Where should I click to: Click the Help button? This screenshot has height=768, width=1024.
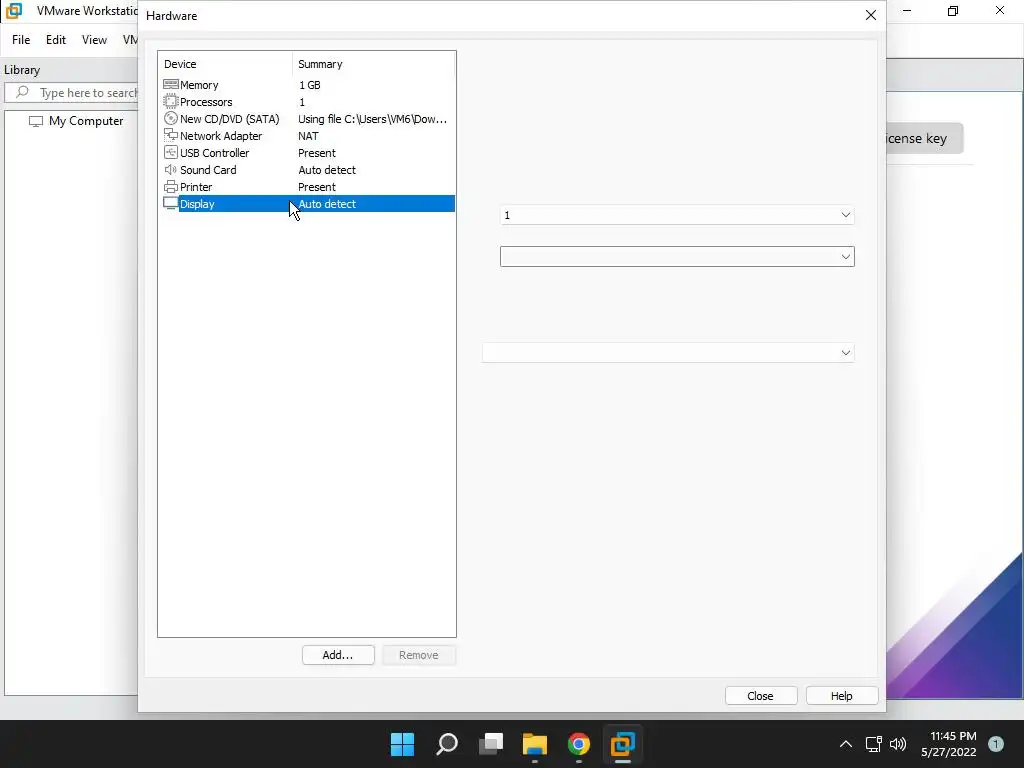pos(842,696)
